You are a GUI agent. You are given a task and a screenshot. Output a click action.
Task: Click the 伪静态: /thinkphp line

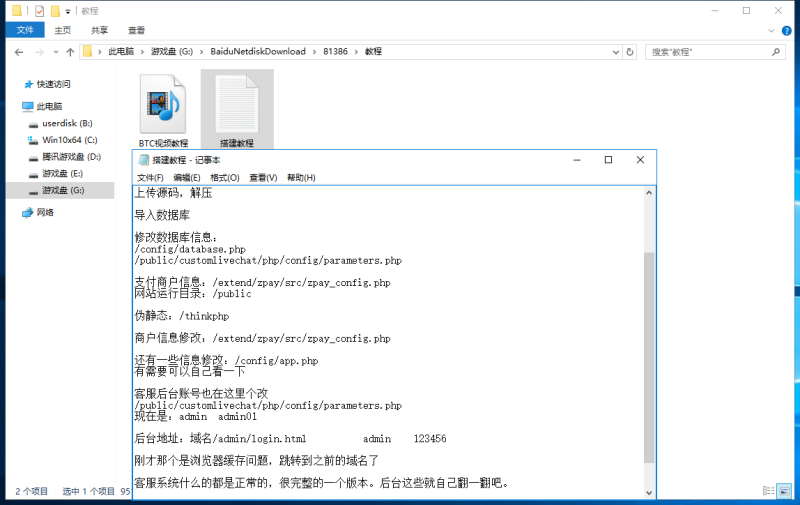[x=182, y=316]
